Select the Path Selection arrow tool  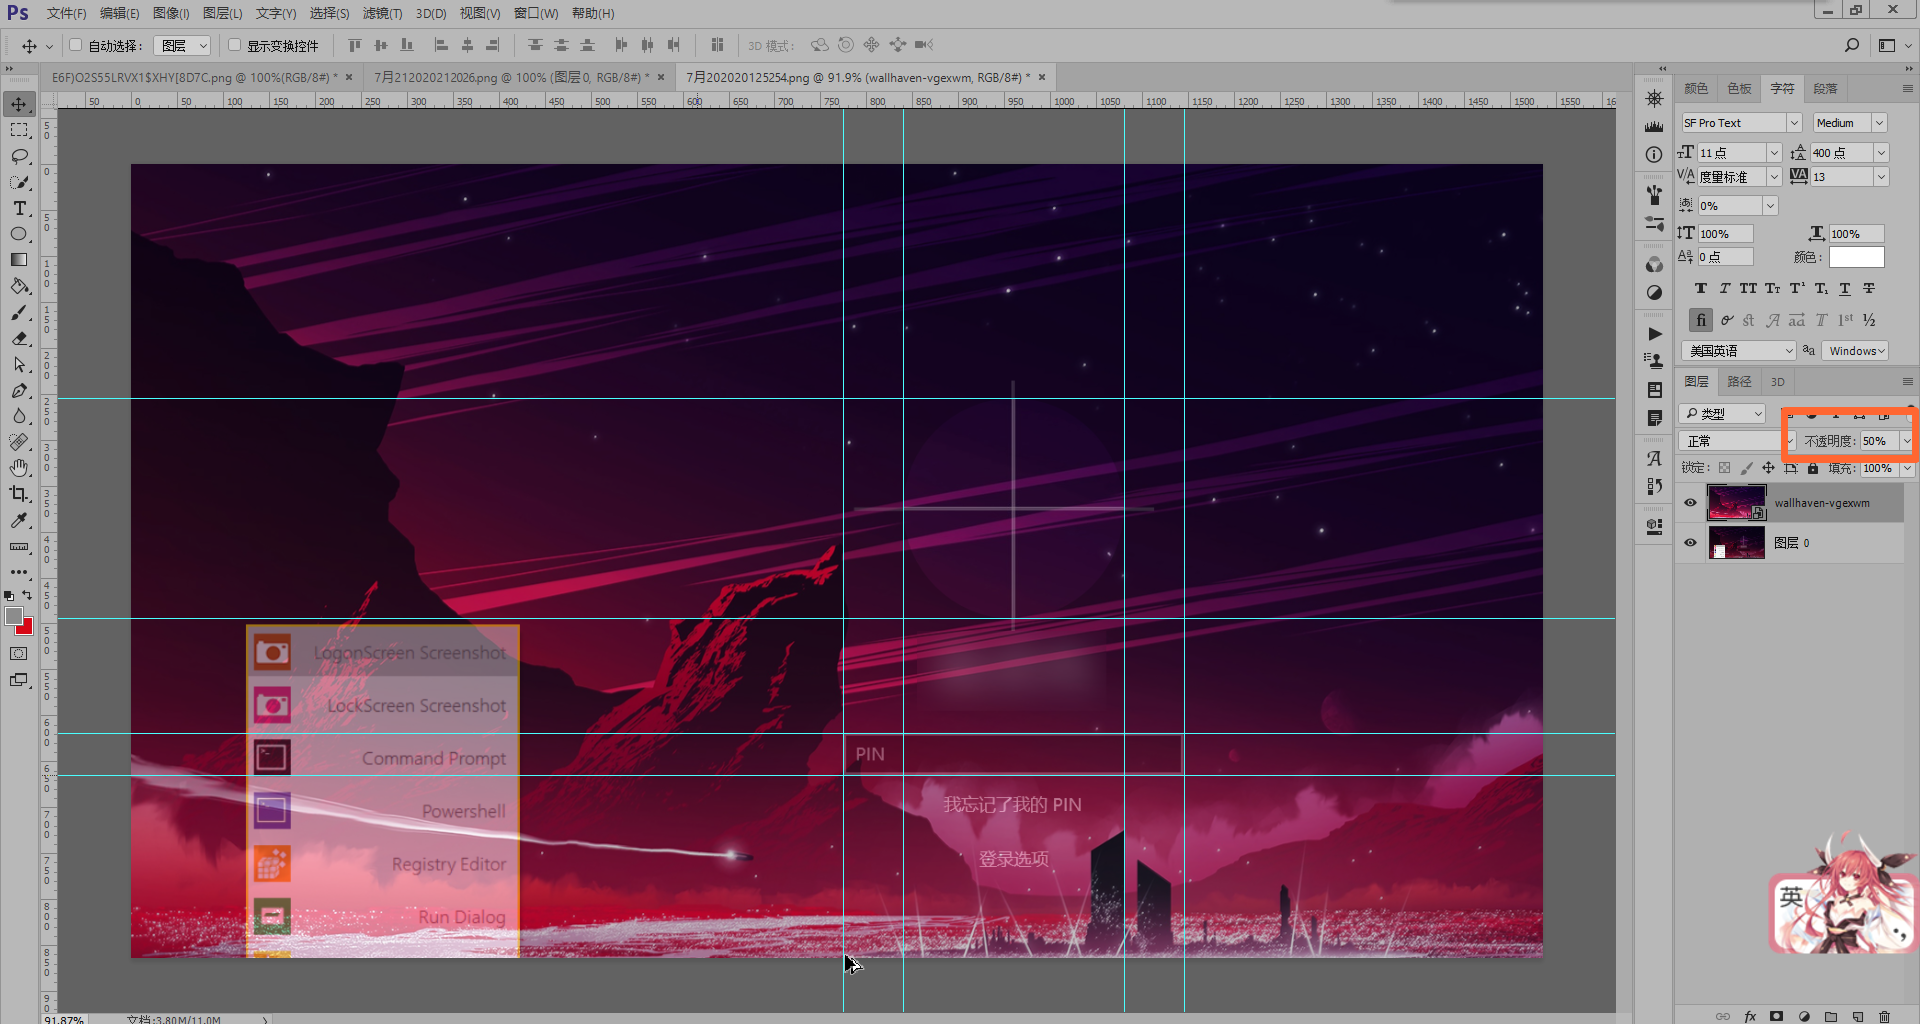[19, 364]
